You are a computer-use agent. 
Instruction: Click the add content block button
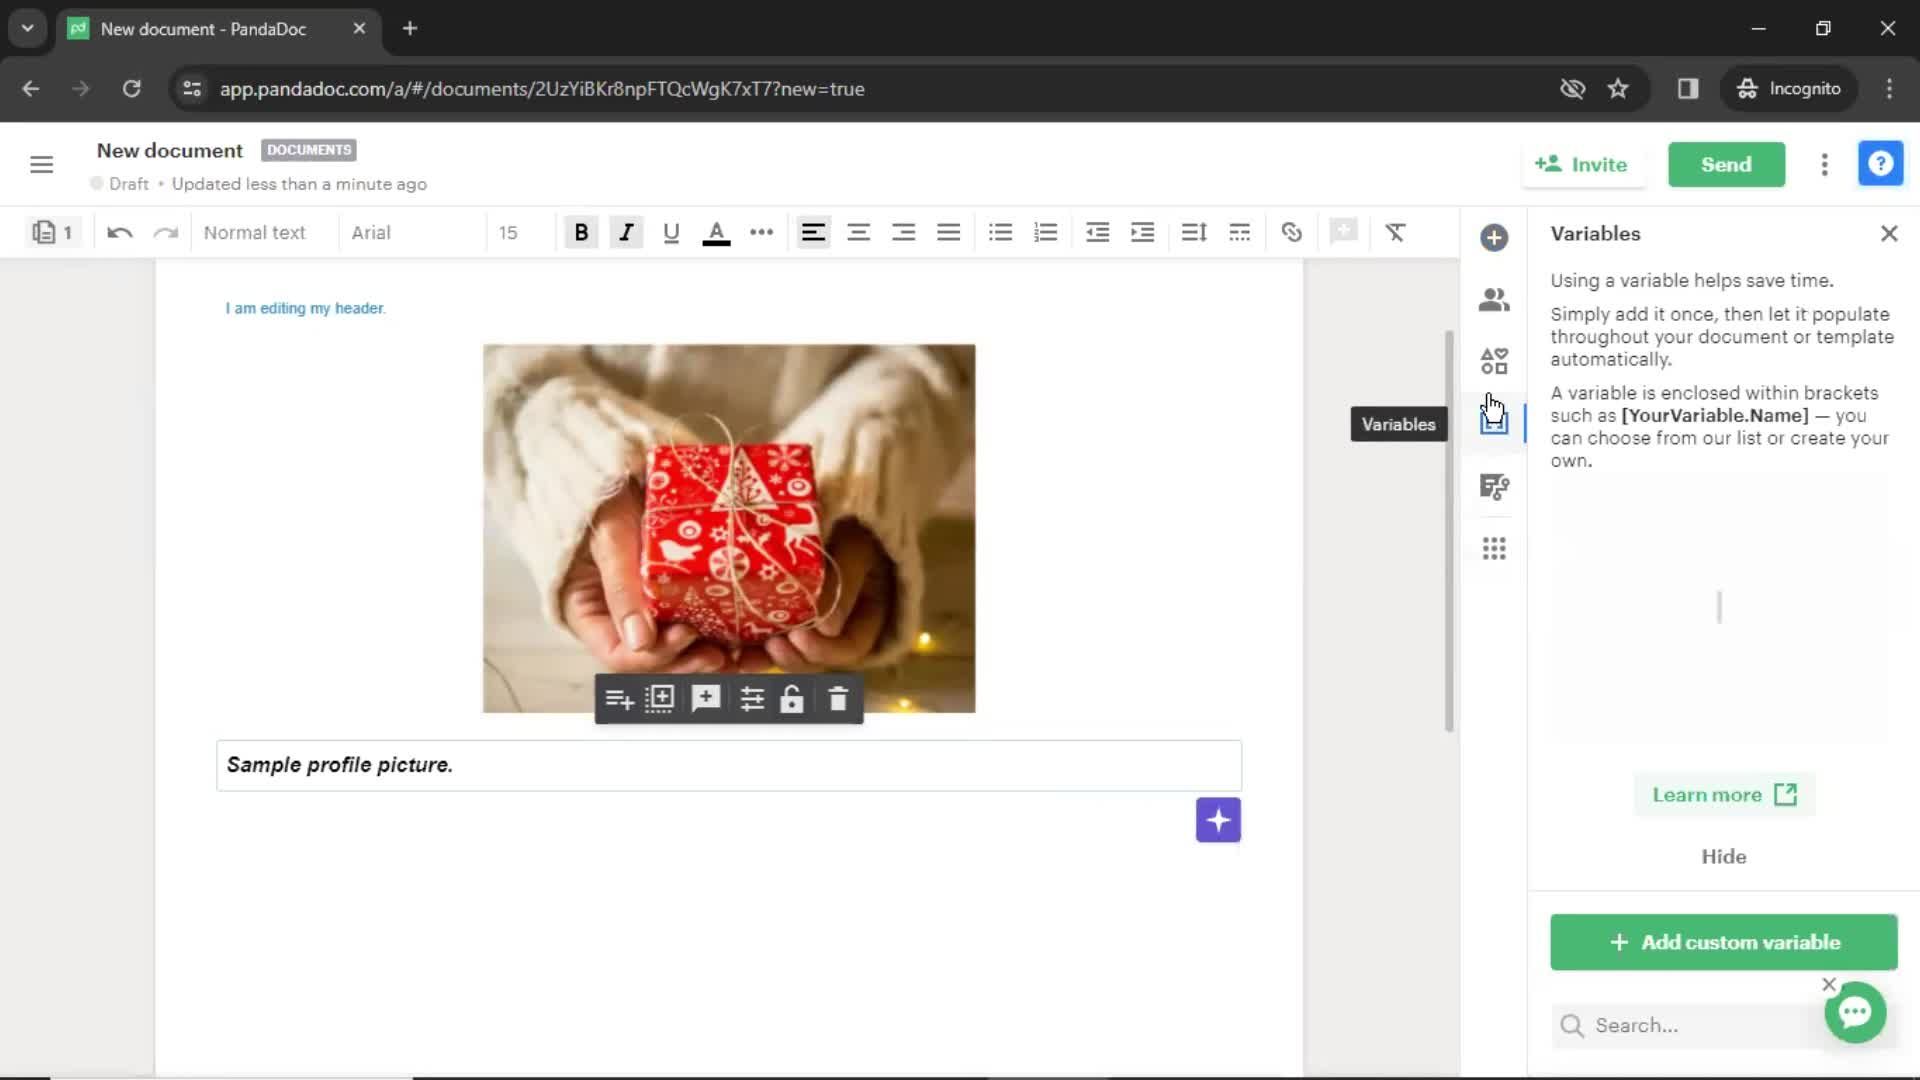click(1218, 820)
